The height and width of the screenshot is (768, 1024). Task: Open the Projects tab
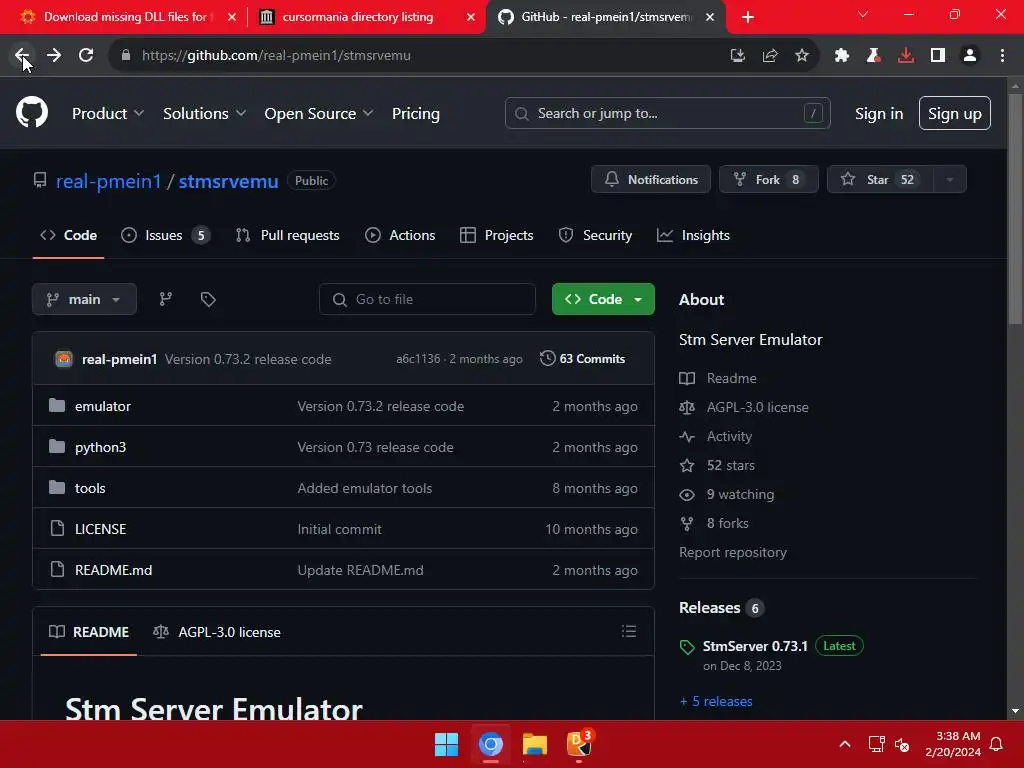click(496, 235)
